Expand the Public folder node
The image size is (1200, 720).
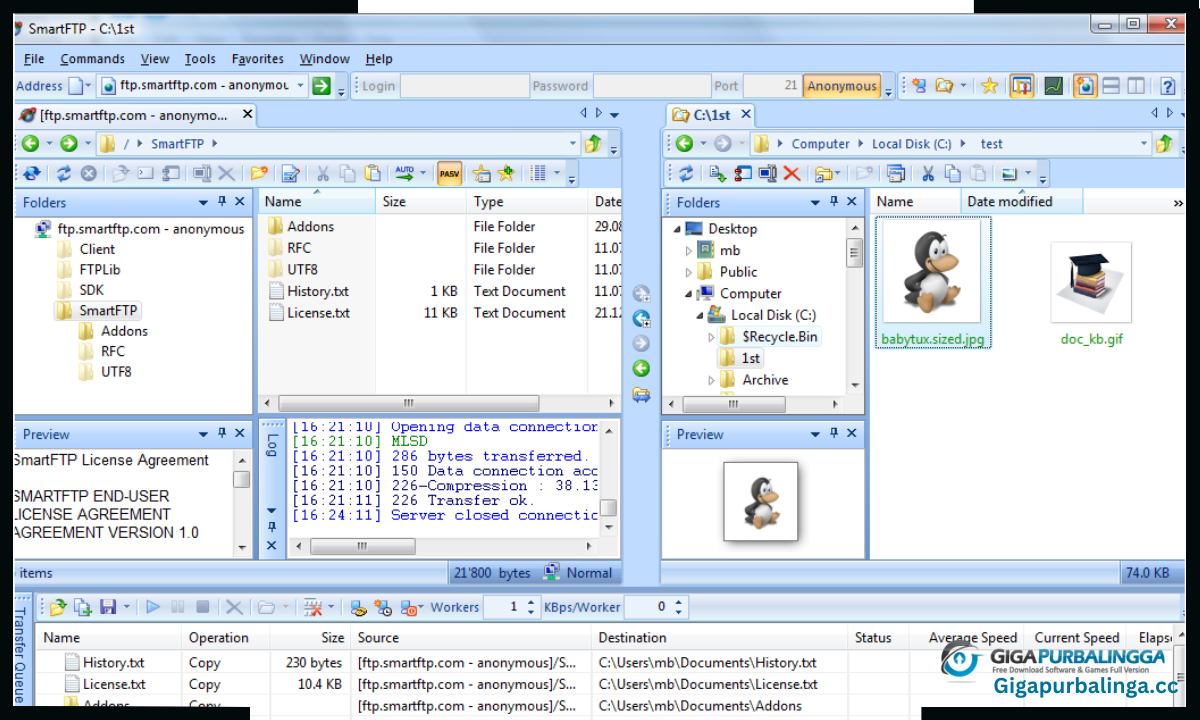[x=688, y=272]
